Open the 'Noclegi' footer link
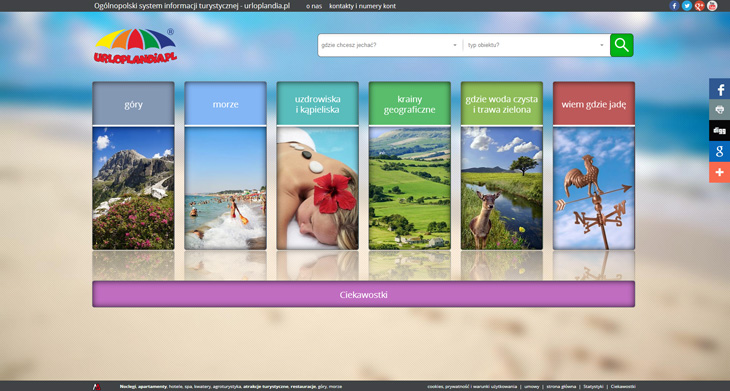The image size is (730, 391). click(x=128, y=386)
